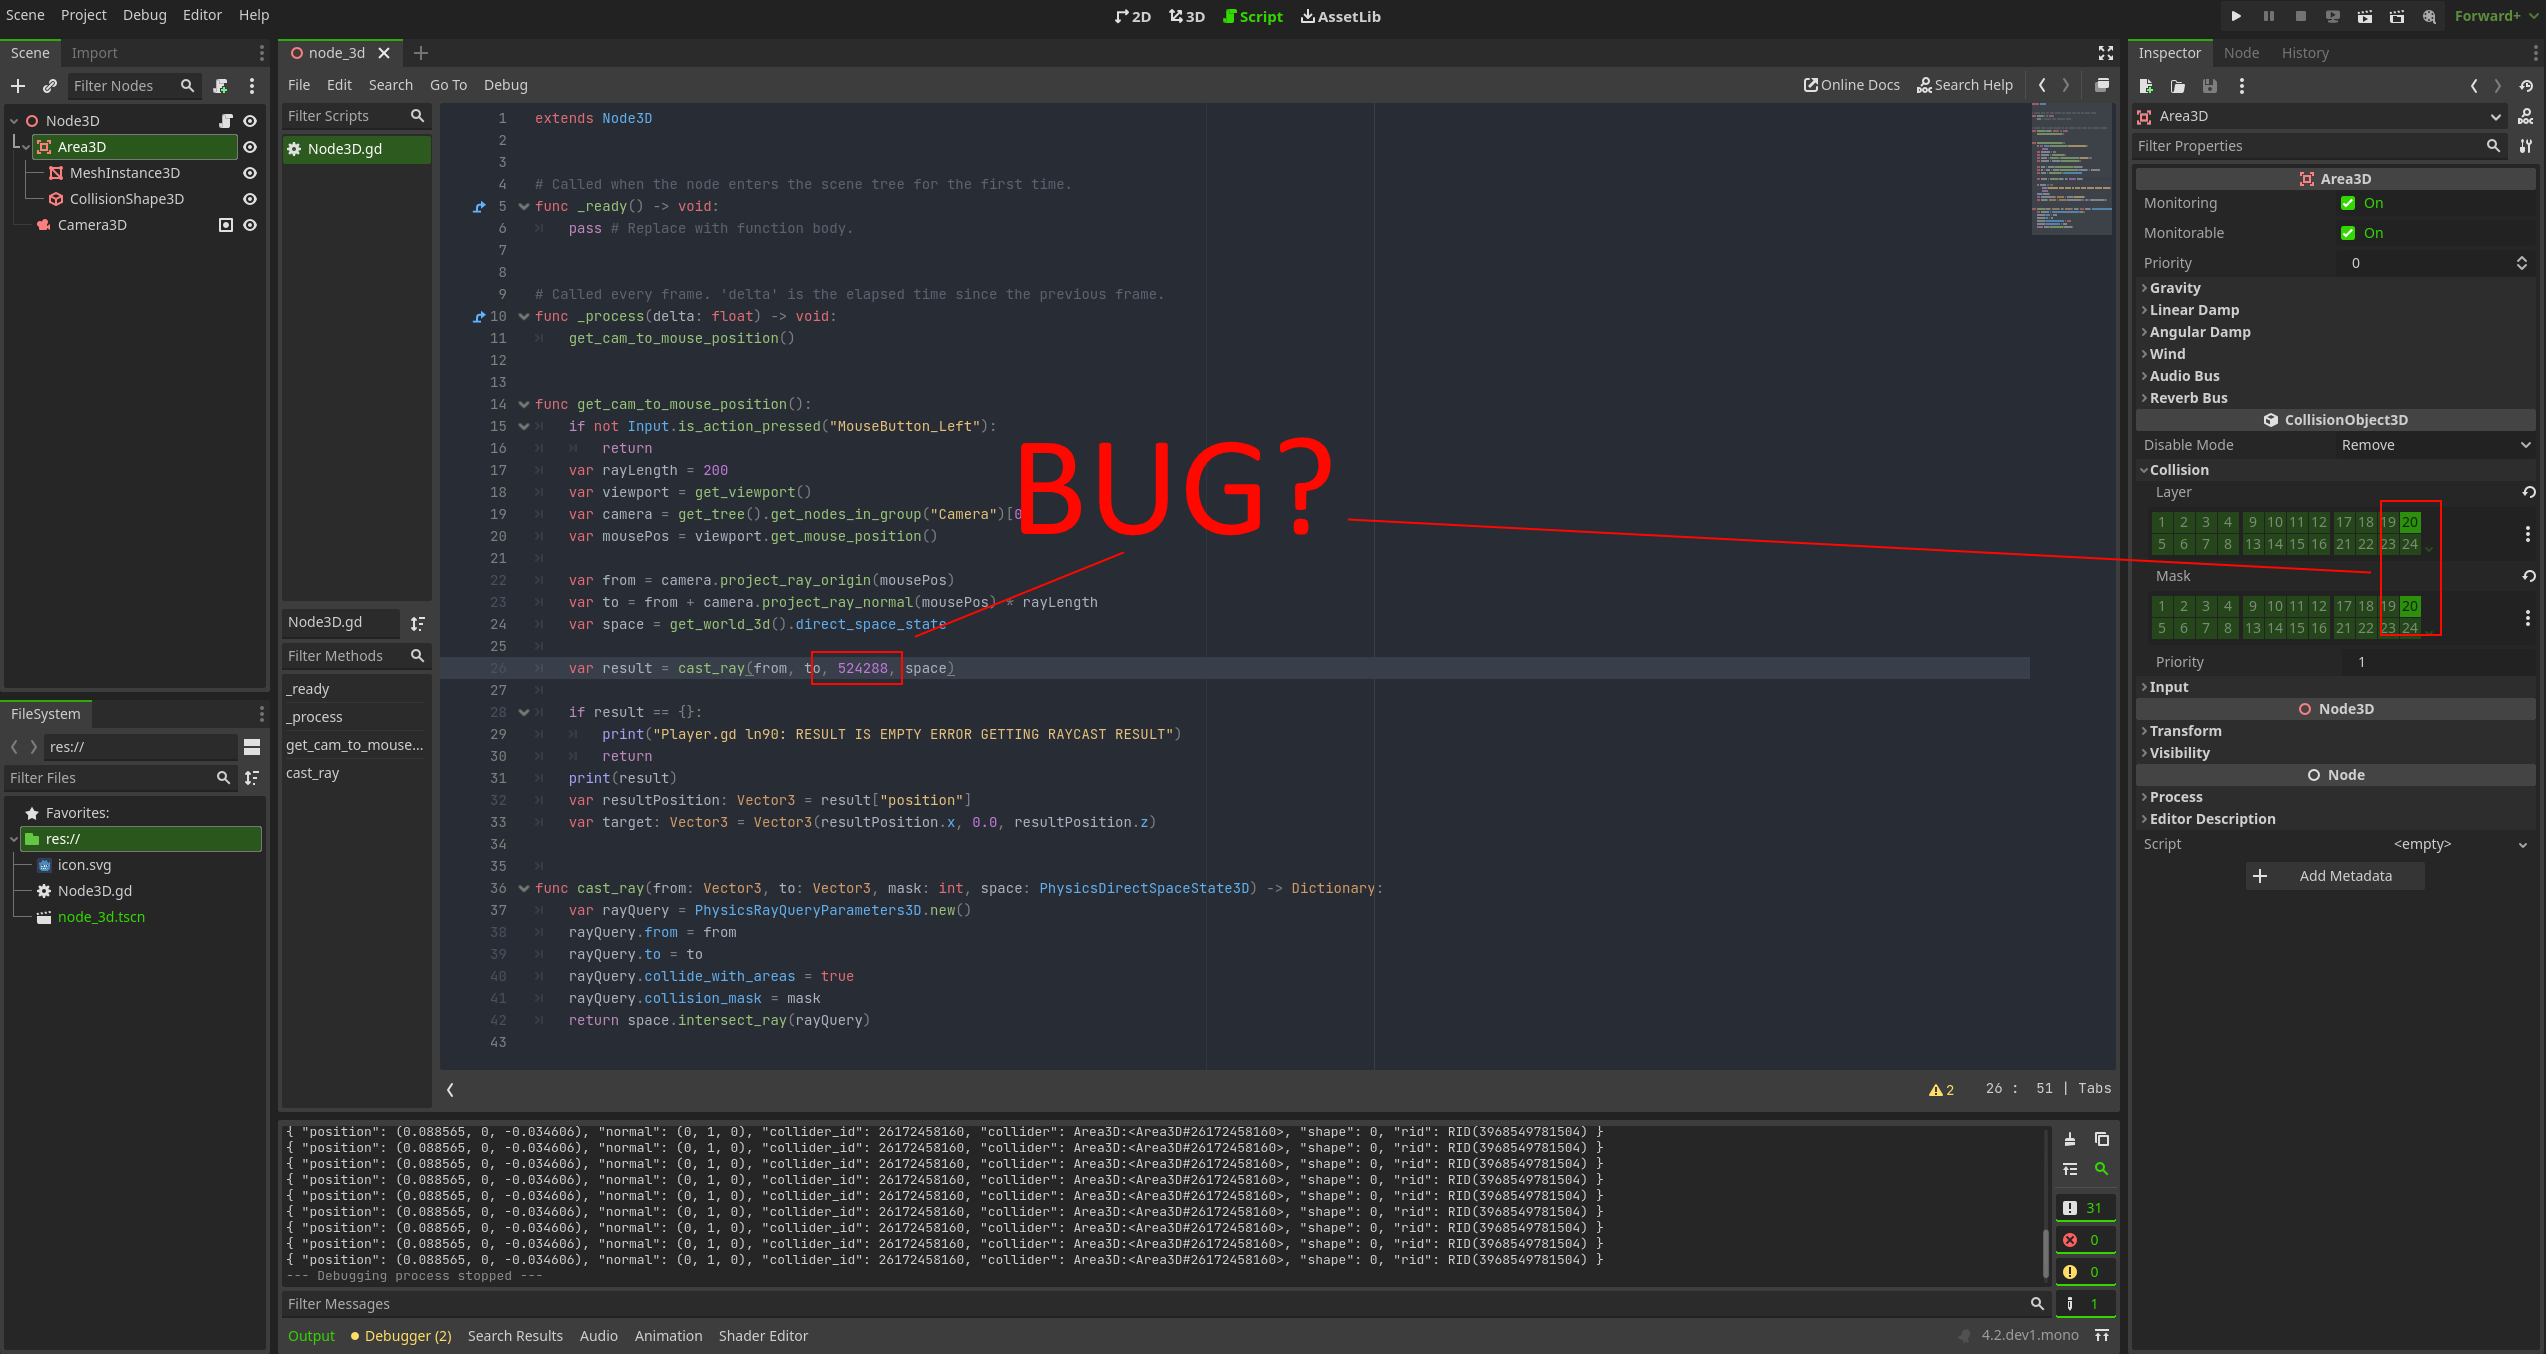The width and height of the screenshot is (2546, 1354).
Task: Open Online Docs
Action: 1852,84
